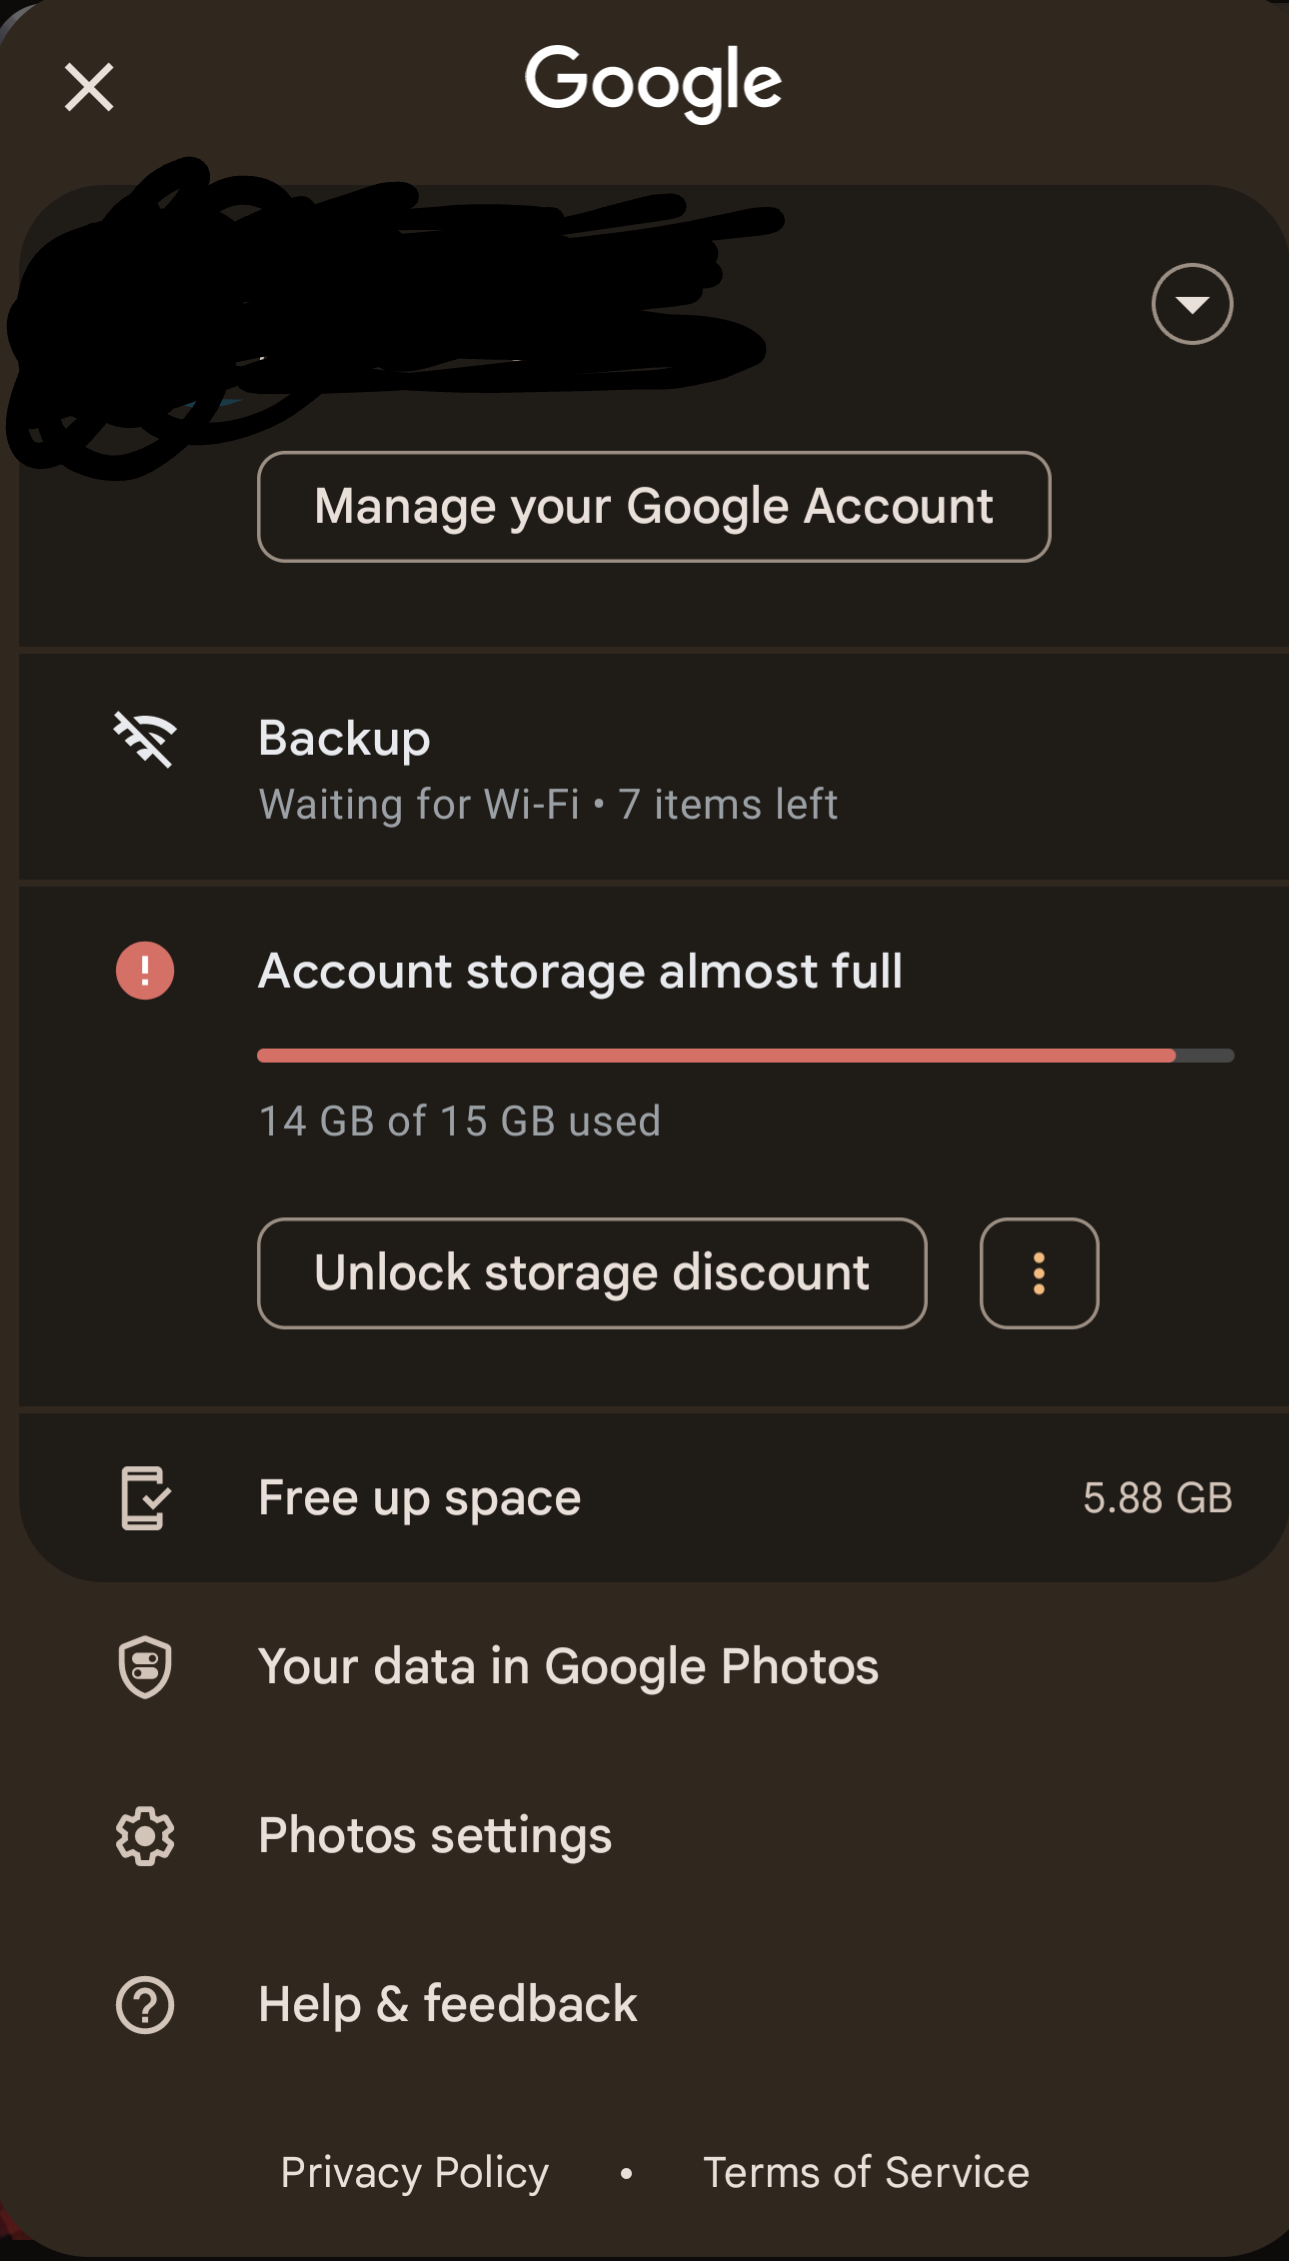Tap the Free up space phone icon
The image size is (1289, 2261).
coord(145,1498)
